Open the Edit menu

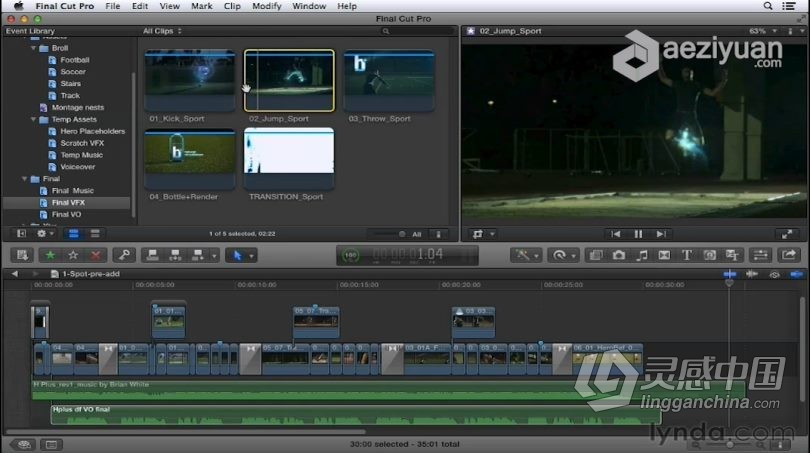[139, 6]
